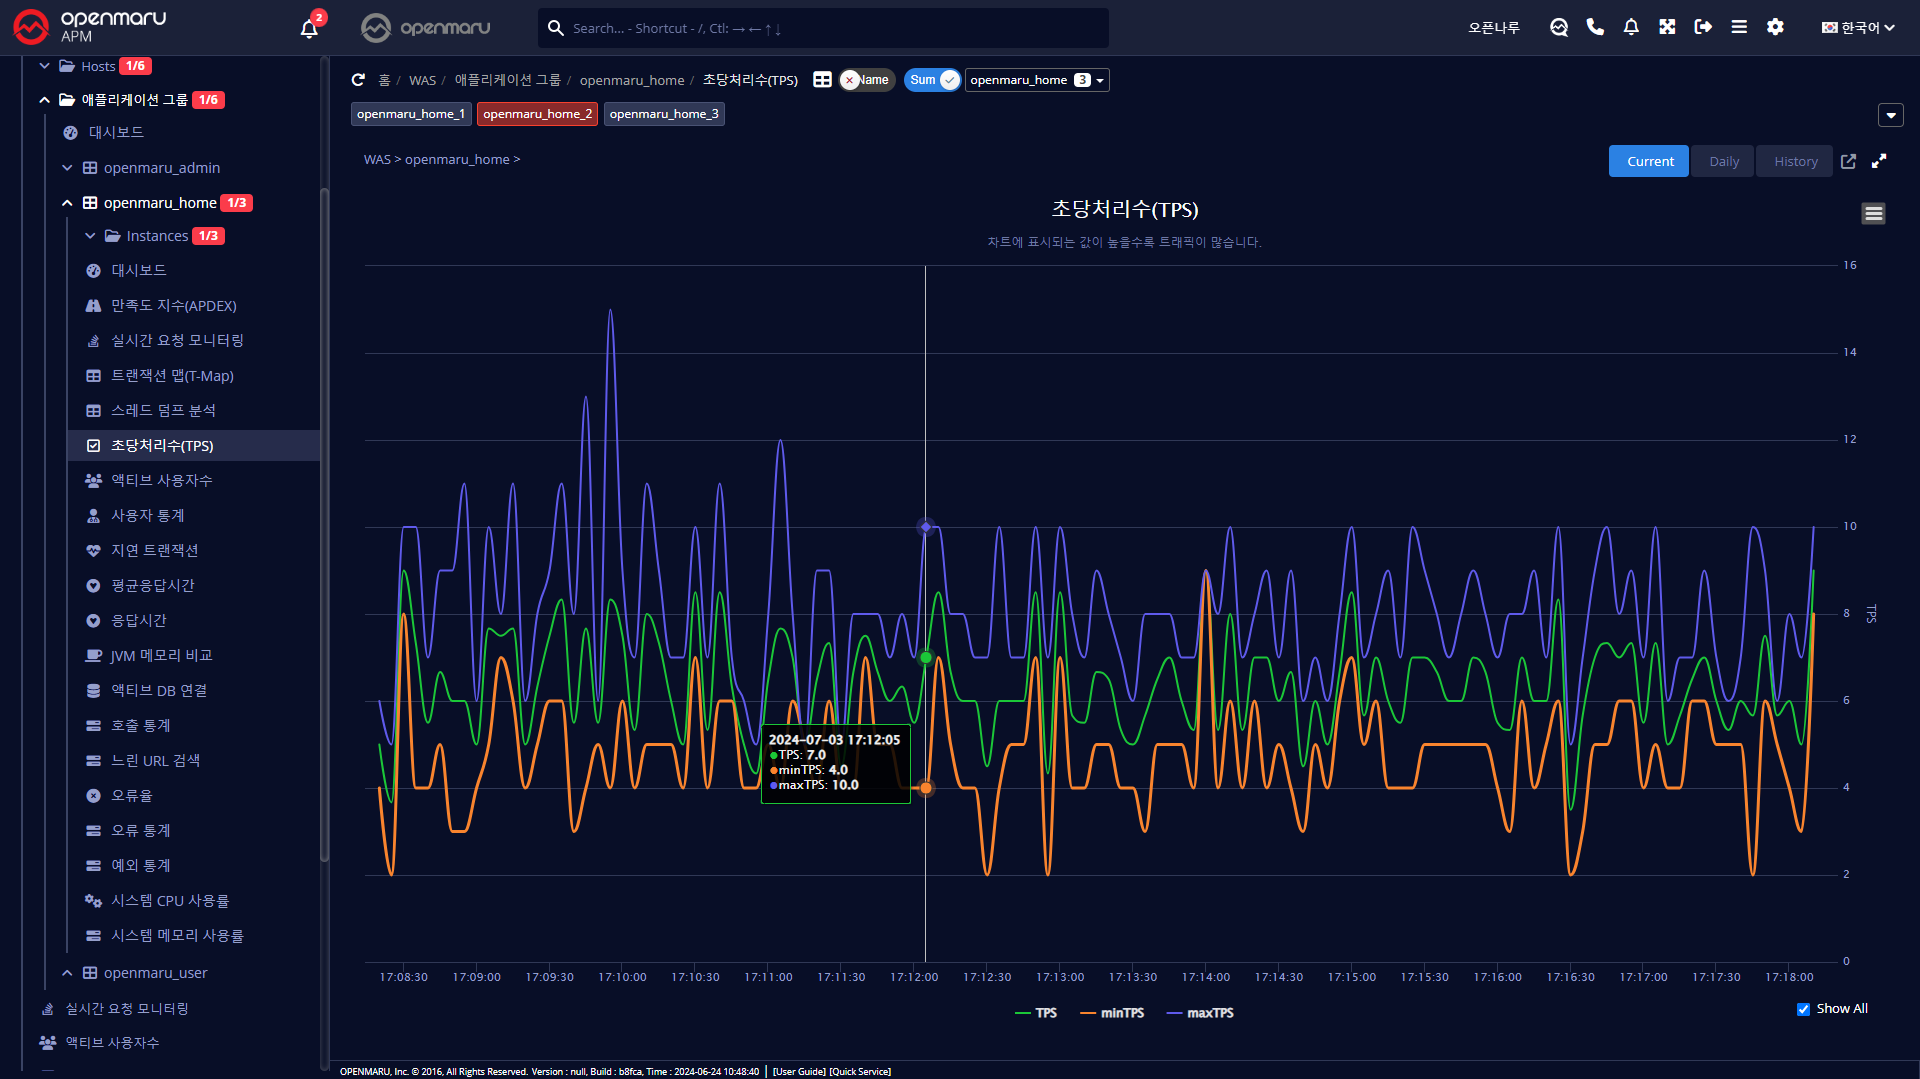Select the openmaru_home_2 instance button
The height and width of the screenshot is (1079, 1920).
click(537, 114)
